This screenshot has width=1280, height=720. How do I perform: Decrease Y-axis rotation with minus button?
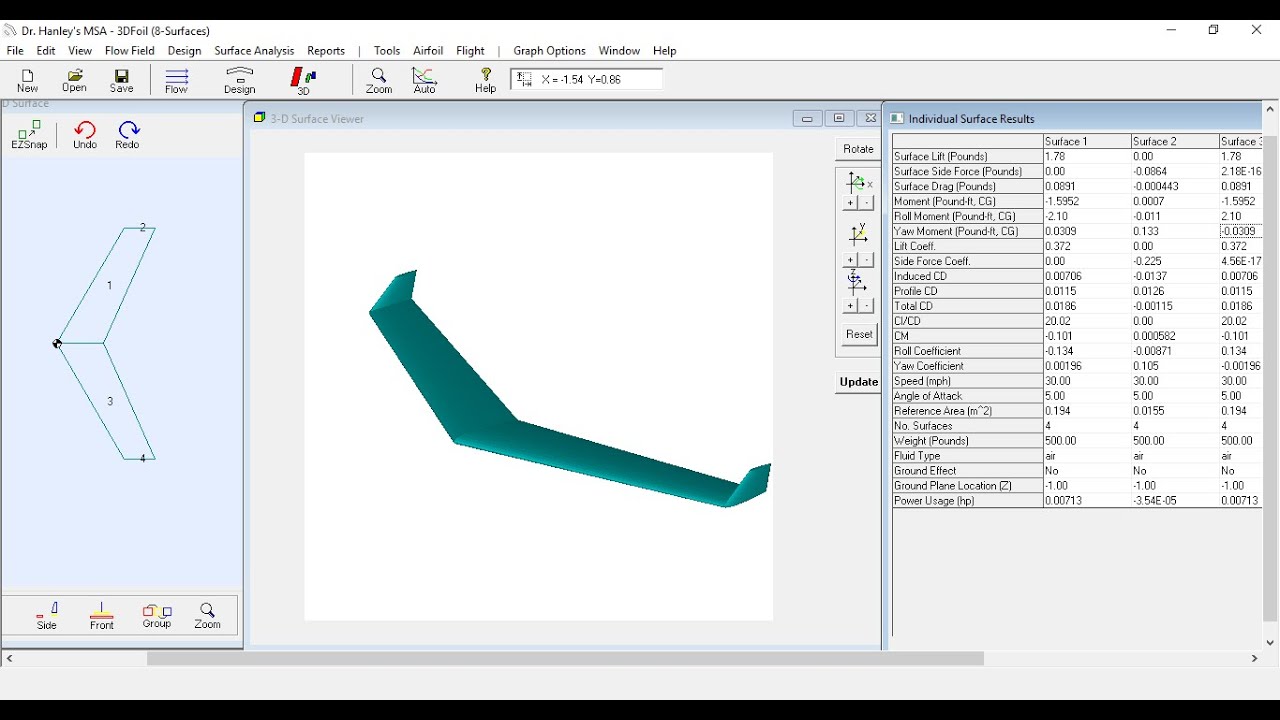[x=868, y=260]
